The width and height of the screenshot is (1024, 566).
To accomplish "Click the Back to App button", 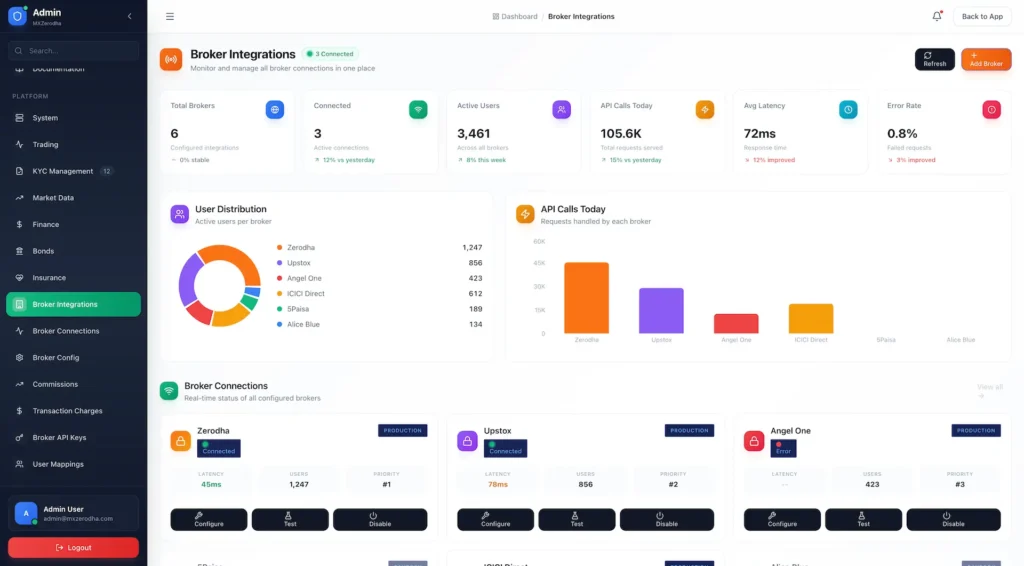I will (x=982, y=16).
